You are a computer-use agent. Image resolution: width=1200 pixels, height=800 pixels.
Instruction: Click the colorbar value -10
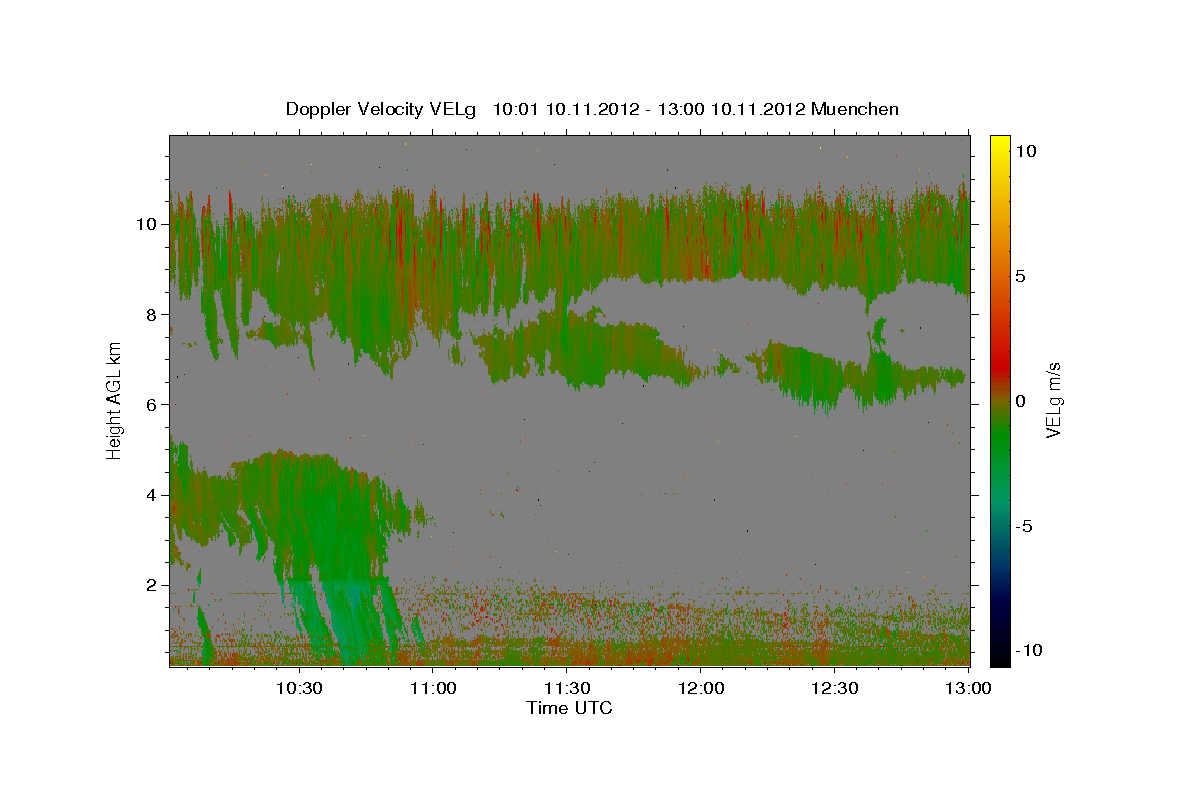coord(1029,650)
